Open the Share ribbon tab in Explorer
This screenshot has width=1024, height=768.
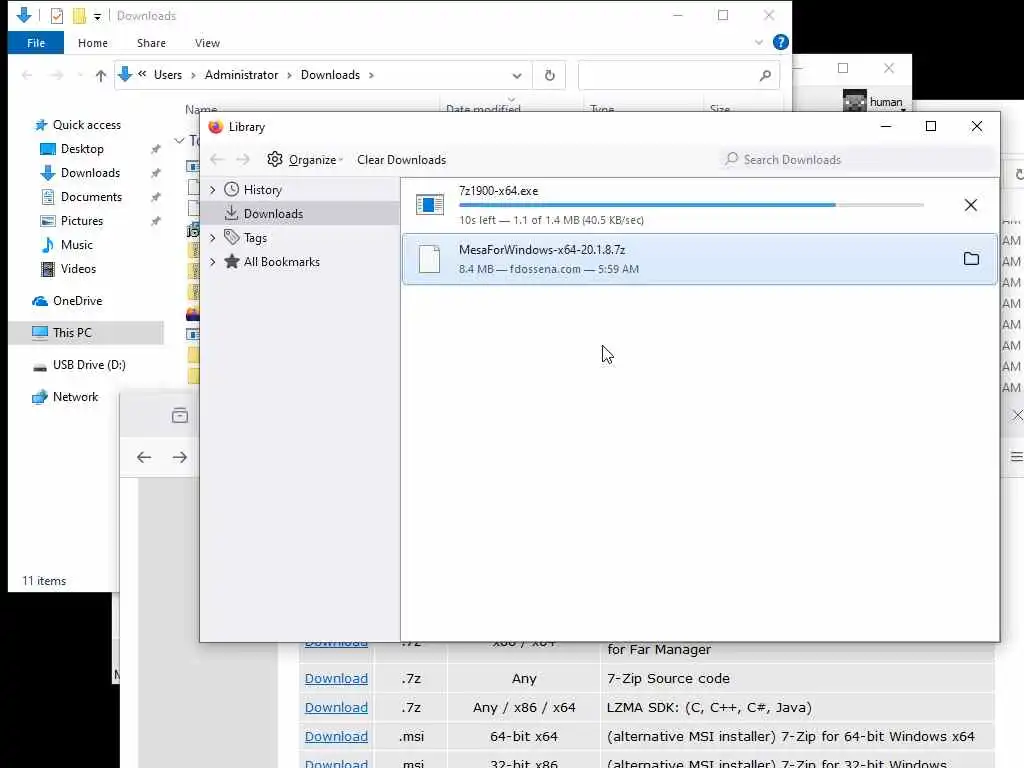151,43
